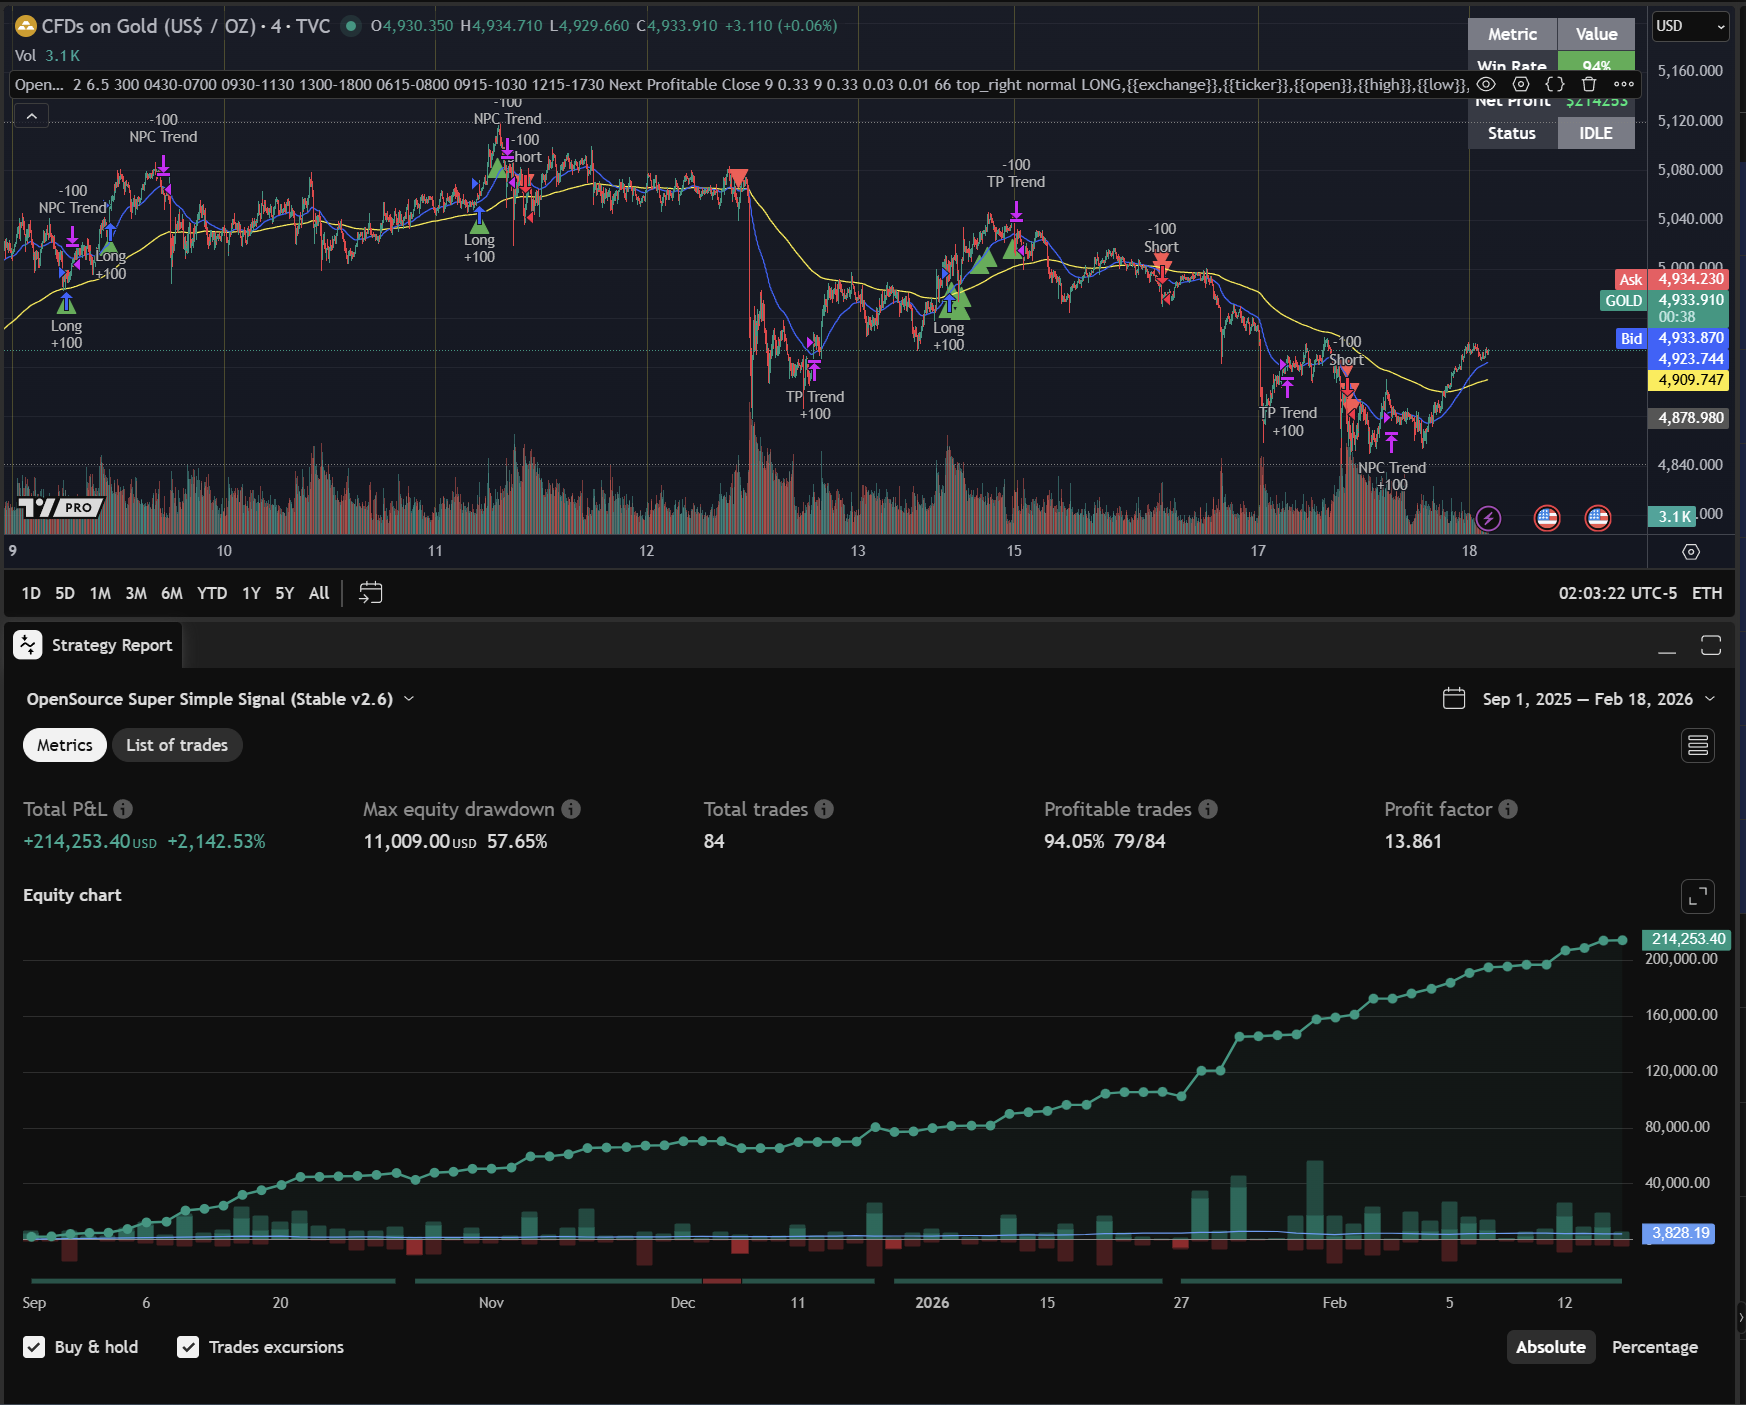
Task: Open the price scale settings gear
Action: (1691, 552)
